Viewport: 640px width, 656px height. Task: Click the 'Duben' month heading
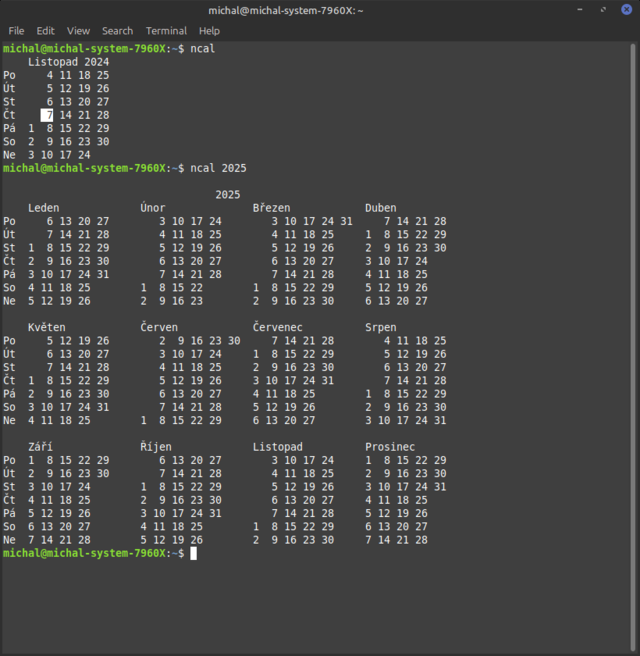(381, 208)
